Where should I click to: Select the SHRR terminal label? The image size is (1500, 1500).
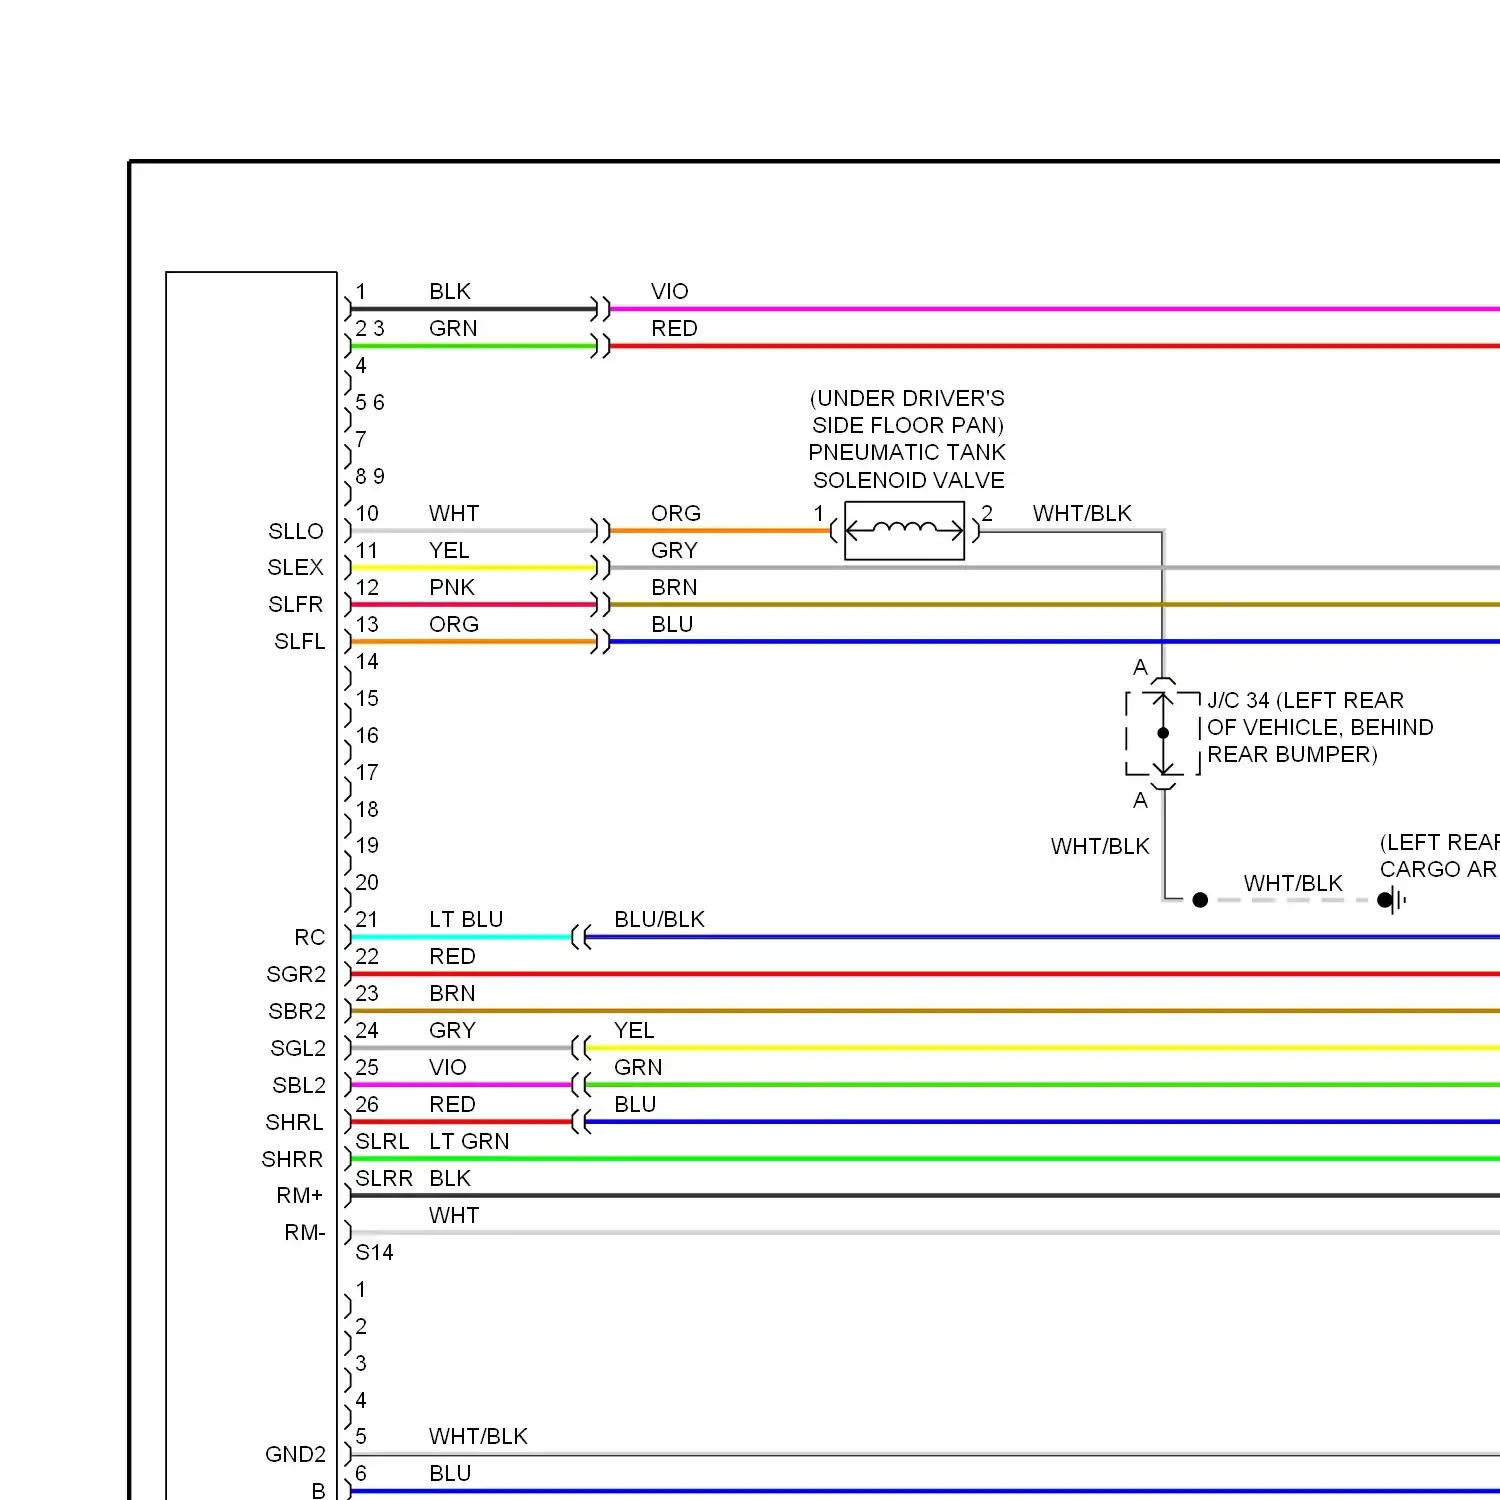coord(292,1159)
